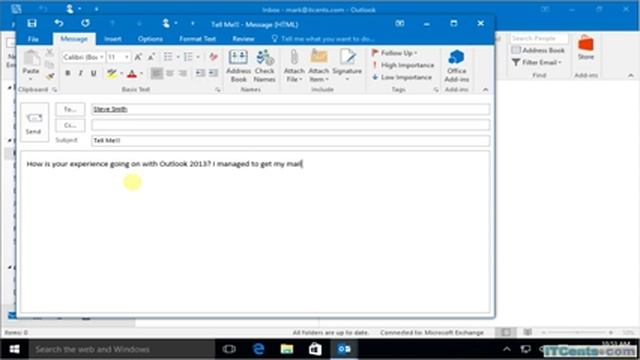Click Search People box in main window
This screenshot has width=640, height=360.
pos(539,38)
